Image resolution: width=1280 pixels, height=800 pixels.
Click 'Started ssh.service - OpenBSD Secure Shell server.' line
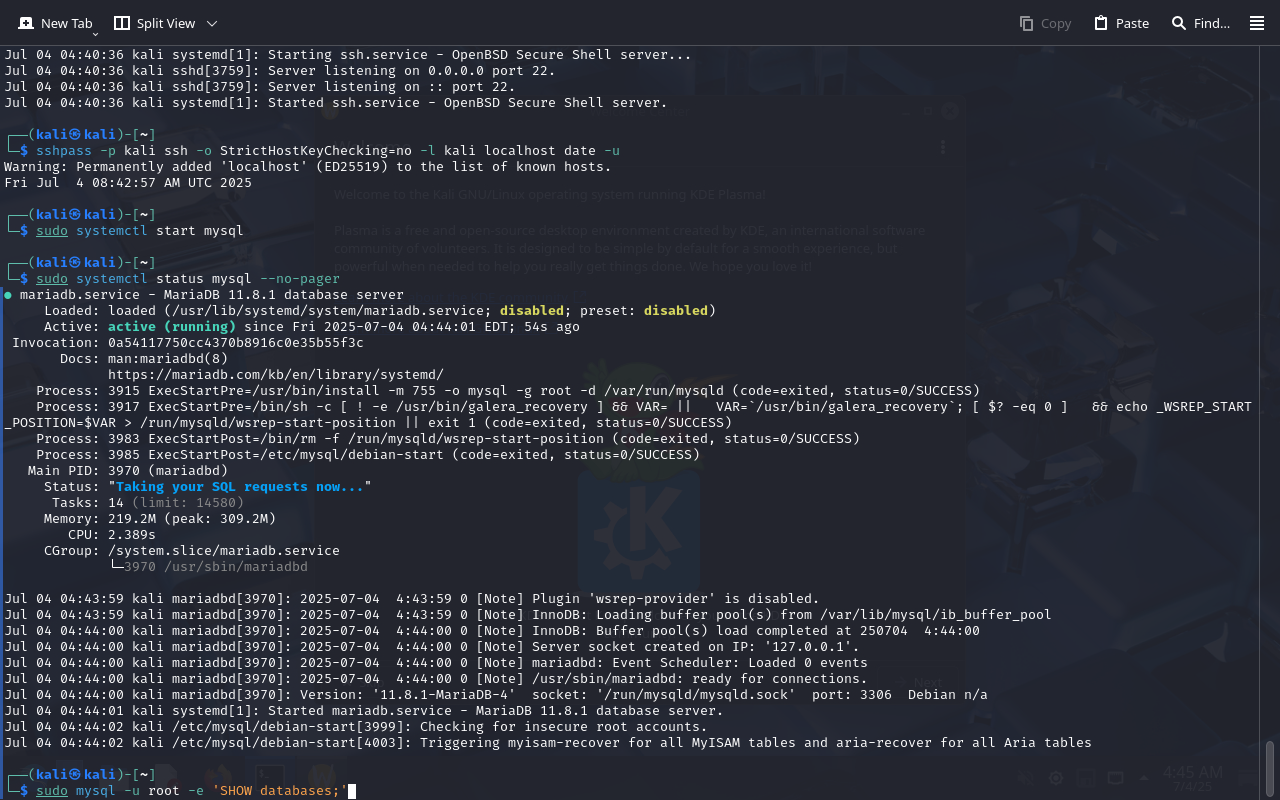point(336,103)
